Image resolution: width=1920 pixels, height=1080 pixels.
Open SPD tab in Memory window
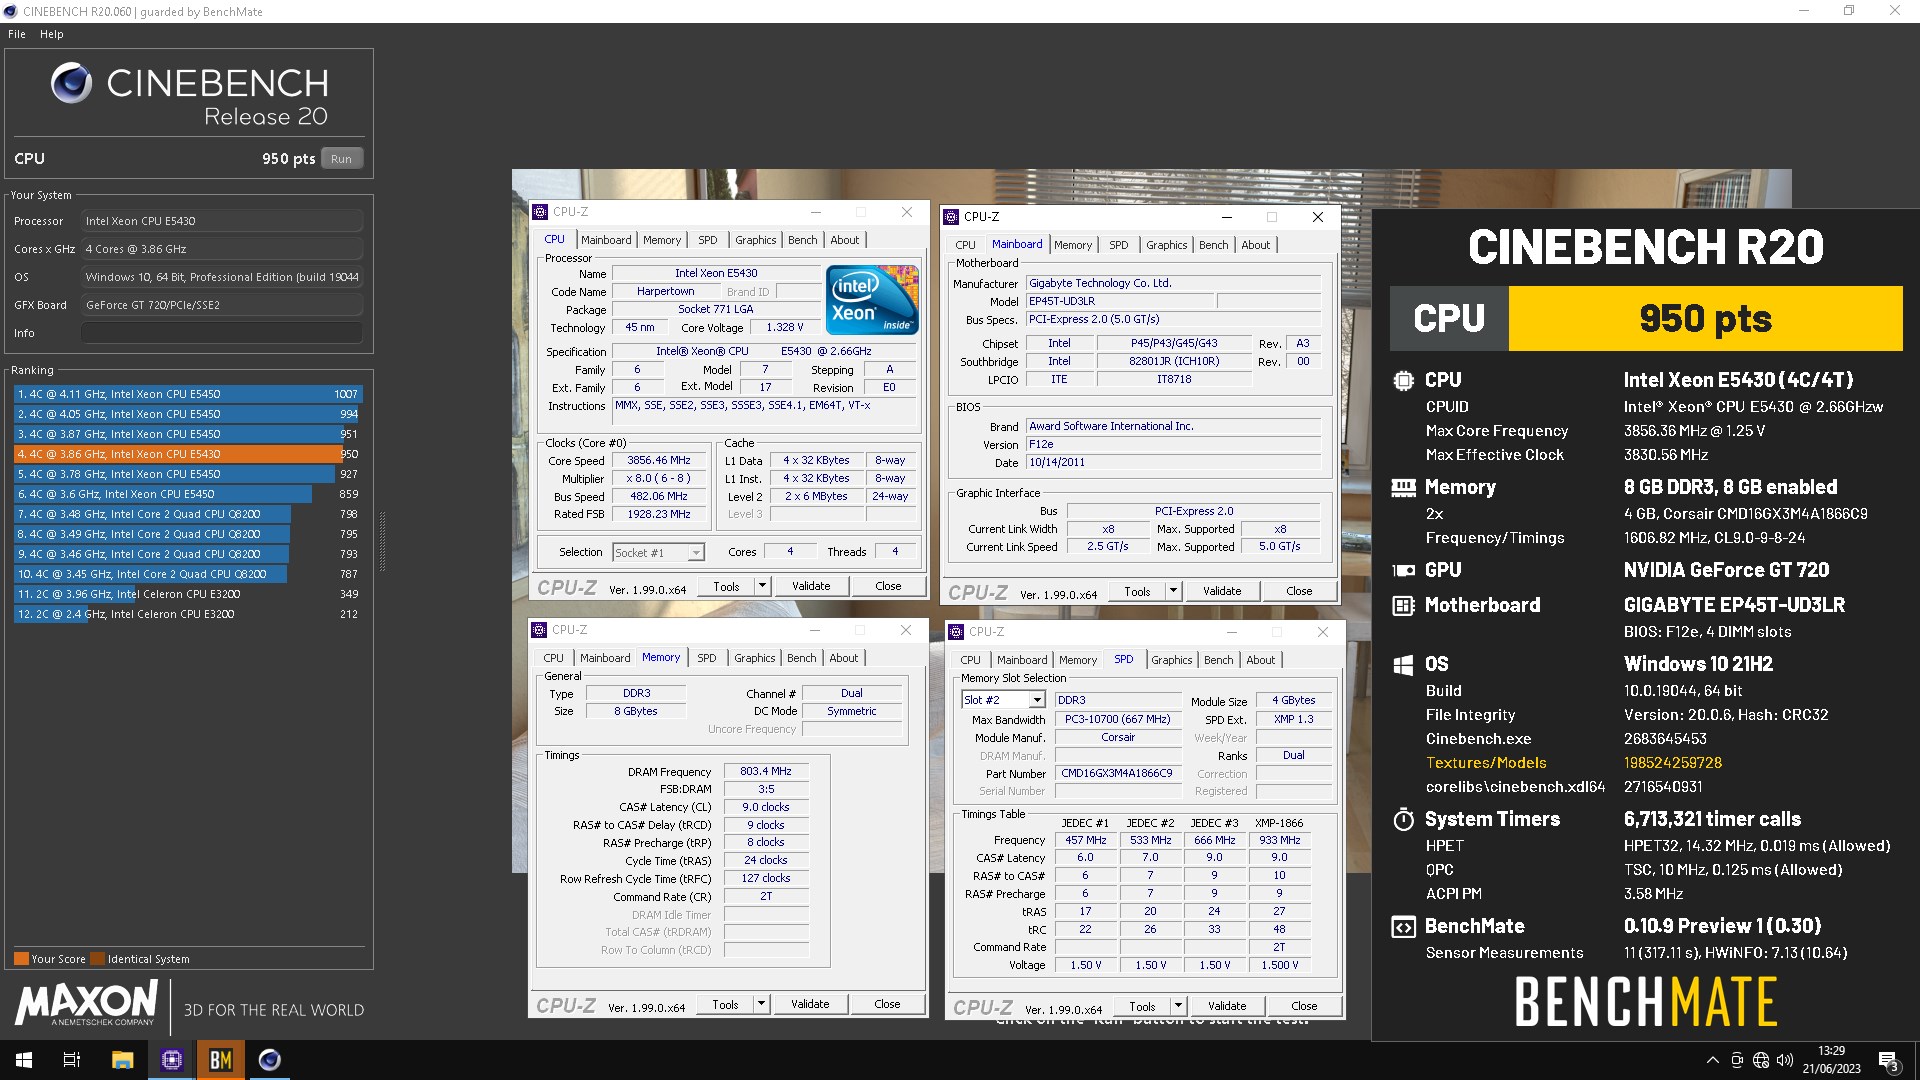[706, 658]
